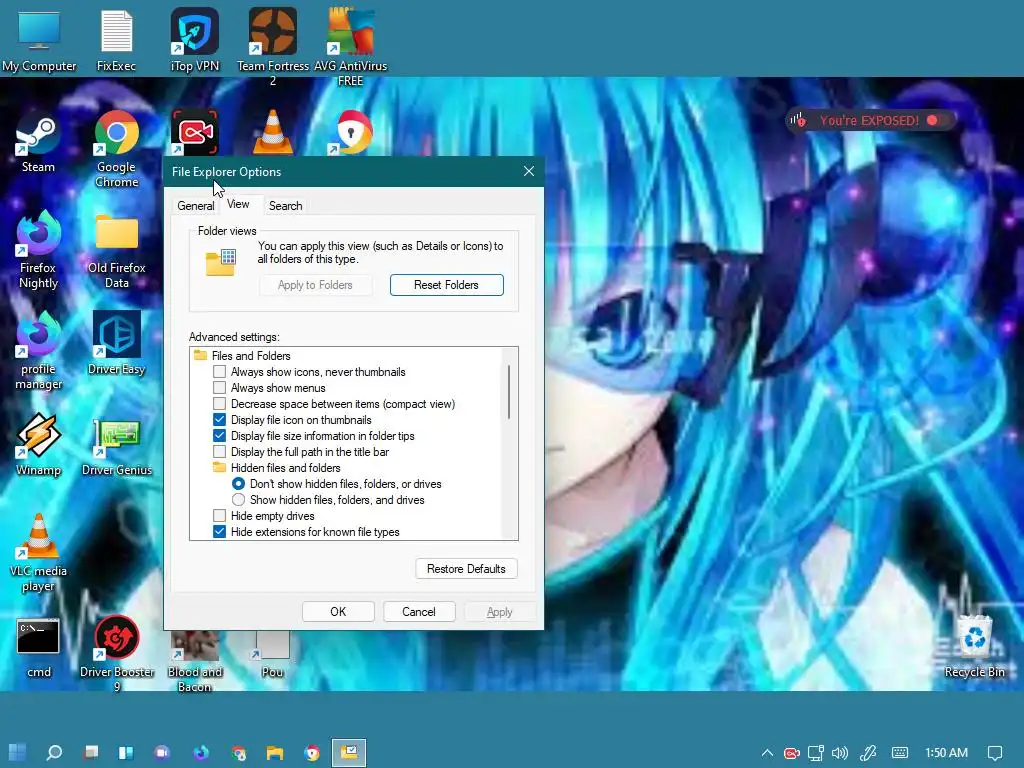Launch the Driver Booster 9 shortcut
The height and width of the screenshot is (768, 1024).
(x=117, y=654)
